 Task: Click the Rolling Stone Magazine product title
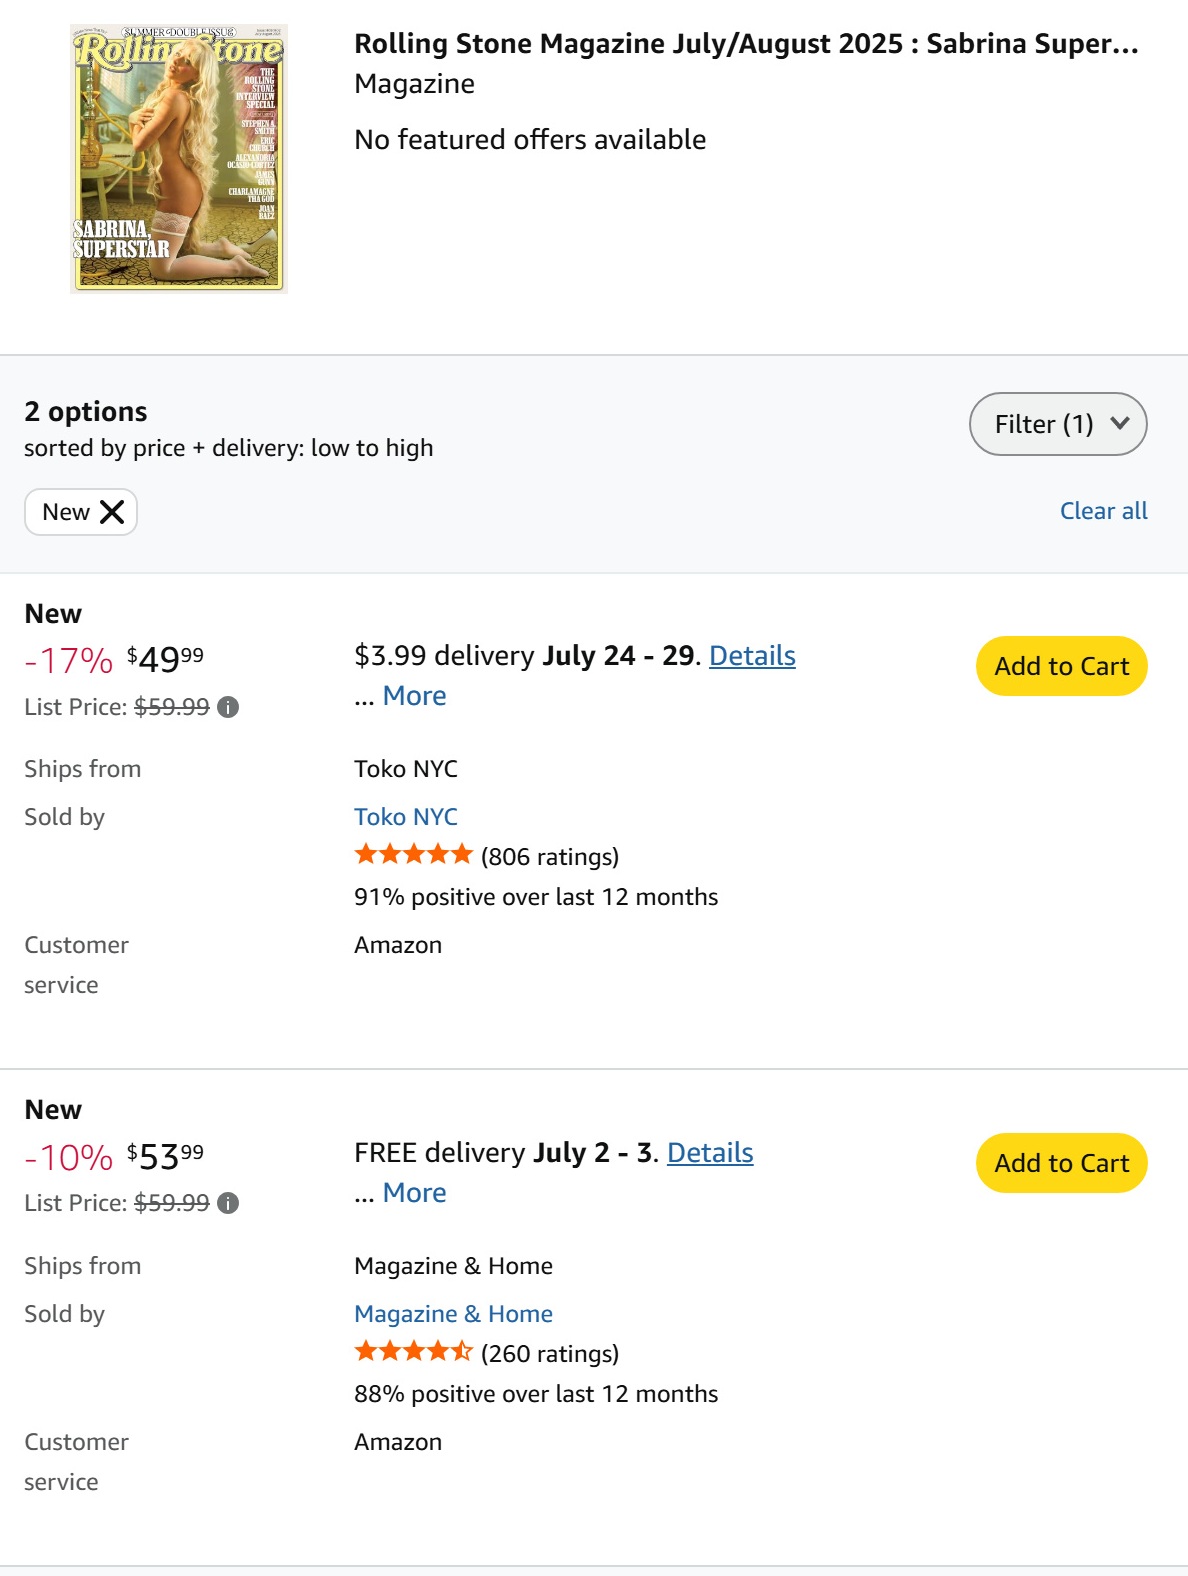[746, 44]
